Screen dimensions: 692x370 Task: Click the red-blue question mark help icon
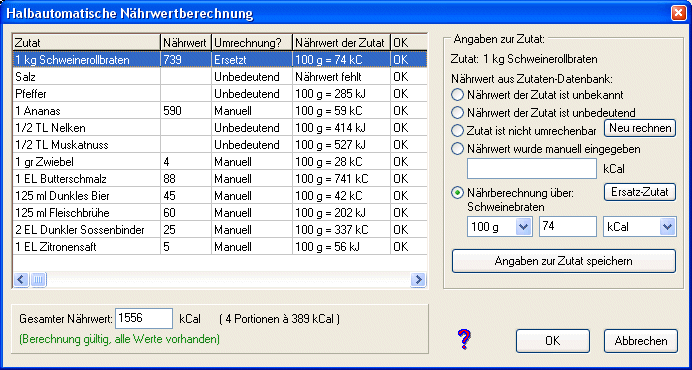click(463, 339)
